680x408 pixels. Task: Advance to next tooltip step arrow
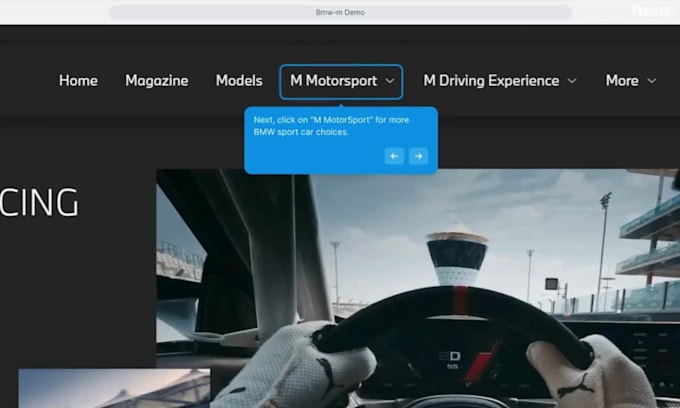point(418,156)
